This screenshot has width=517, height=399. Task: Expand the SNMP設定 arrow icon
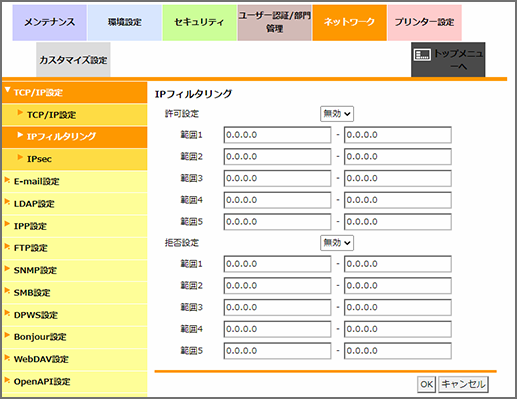tap(7, 269)
